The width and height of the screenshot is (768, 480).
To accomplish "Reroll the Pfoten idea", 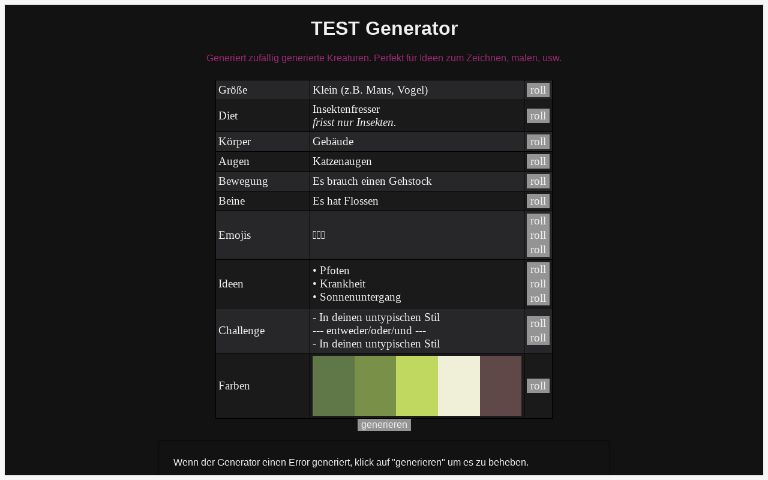I will (x=538, y=270).
